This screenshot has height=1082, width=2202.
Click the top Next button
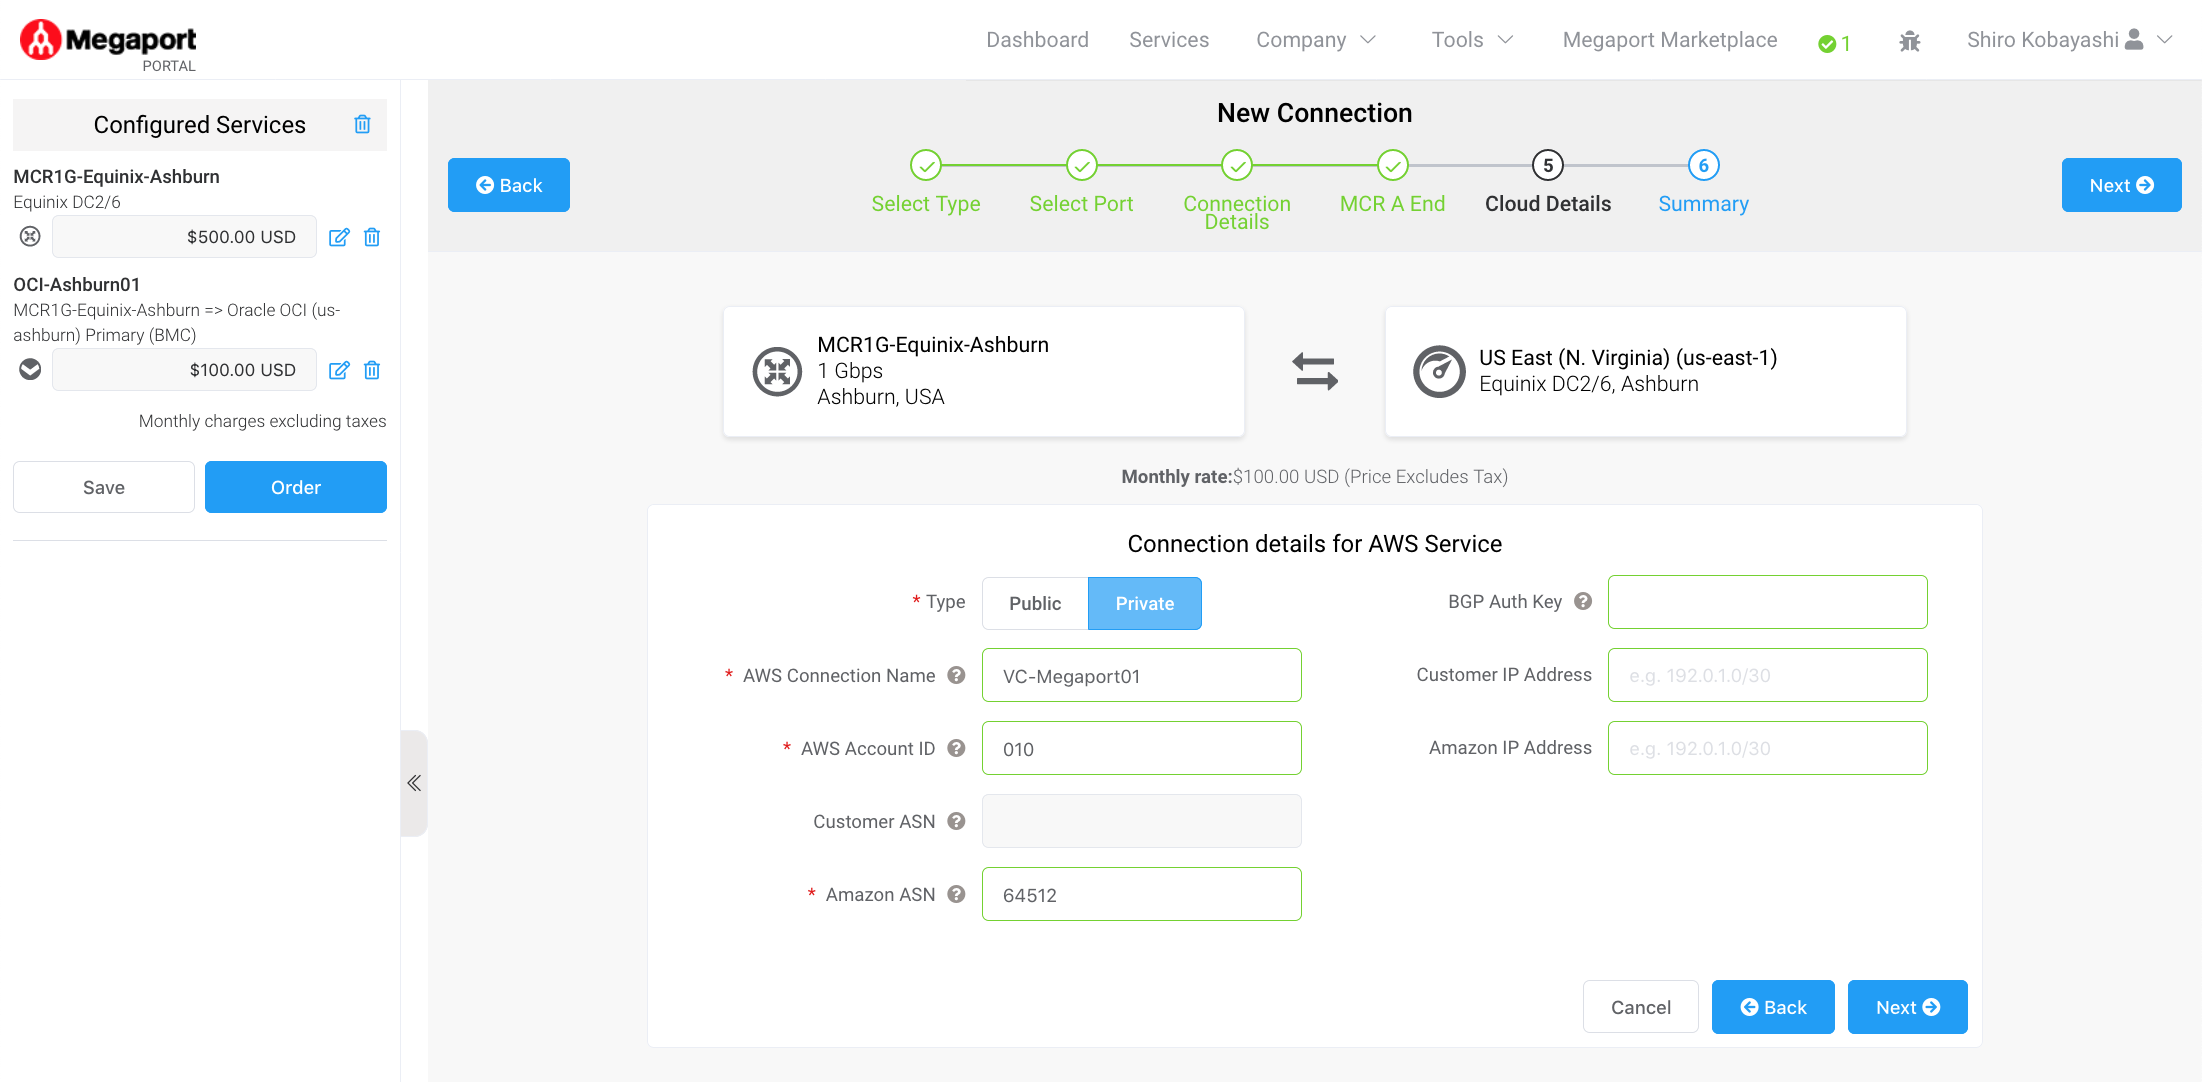coord(2121,185)
